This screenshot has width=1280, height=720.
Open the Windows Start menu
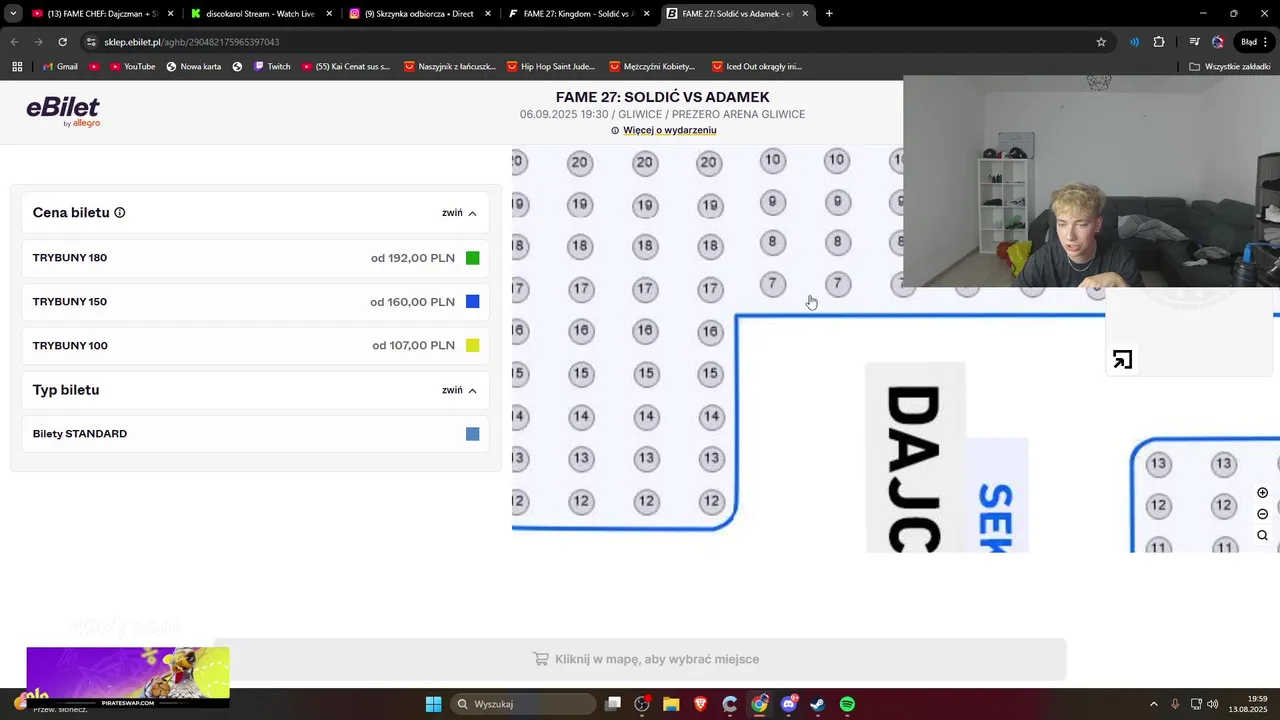pos(433,704)
